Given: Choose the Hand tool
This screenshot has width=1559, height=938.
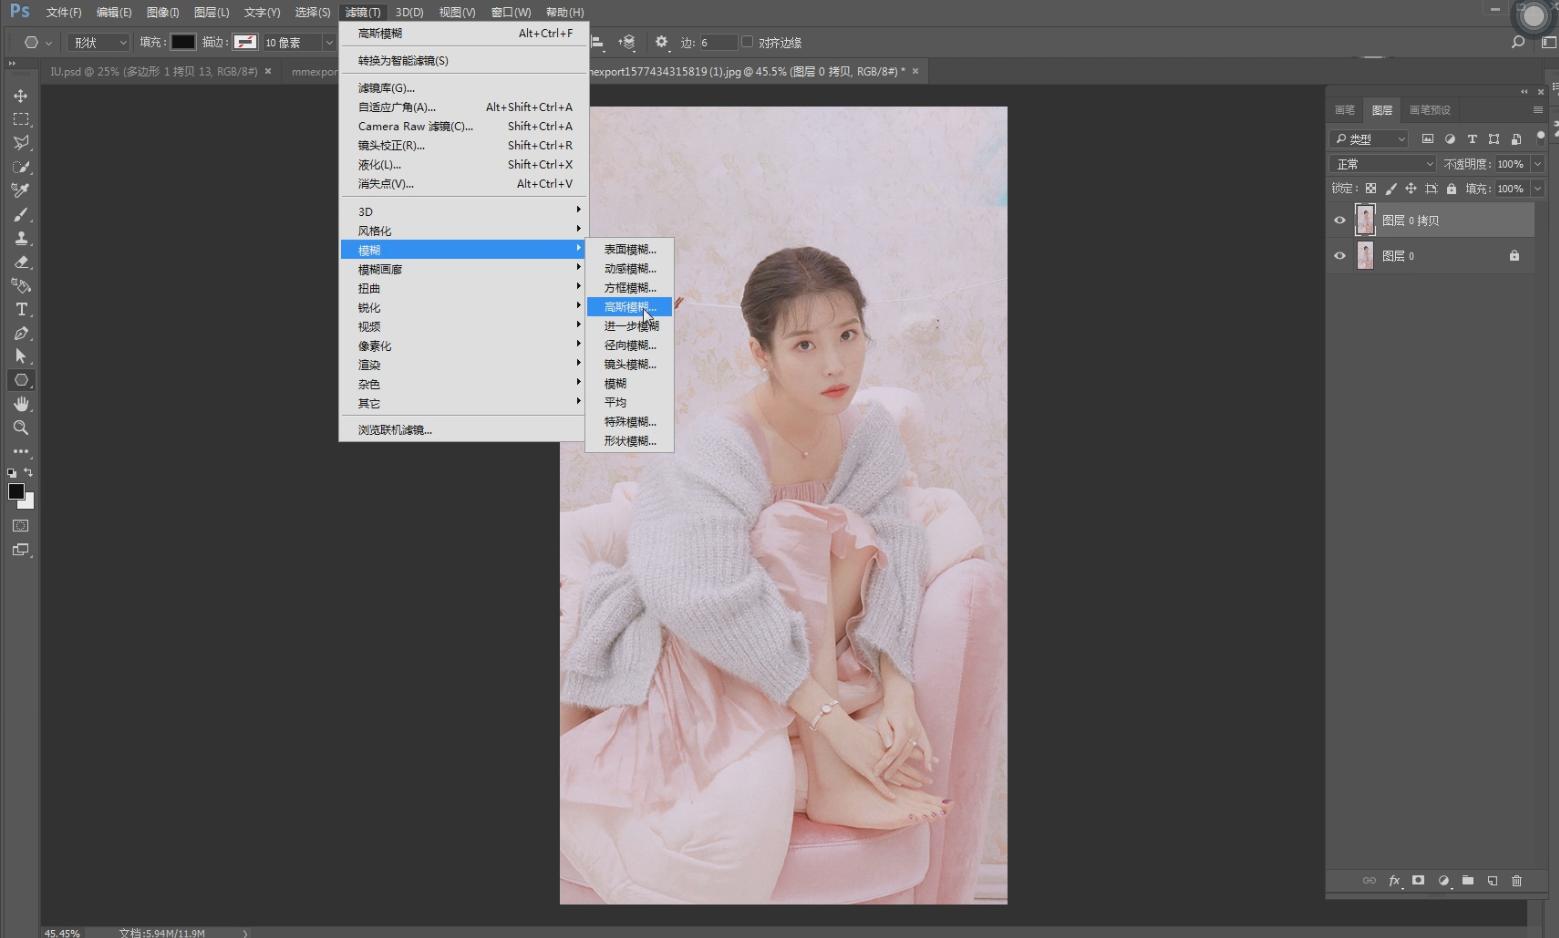Looking at the screenshot, I should point(20,404).
